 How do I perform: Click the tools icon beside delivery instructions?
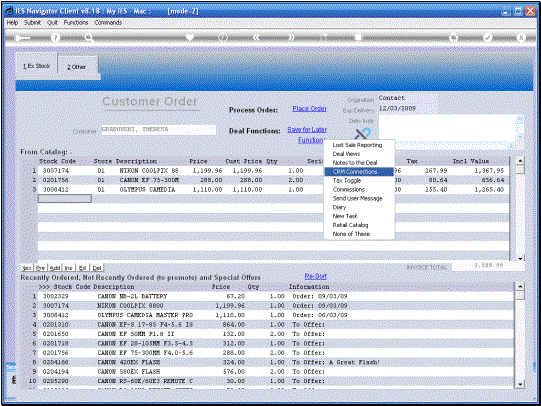(363, 133)
